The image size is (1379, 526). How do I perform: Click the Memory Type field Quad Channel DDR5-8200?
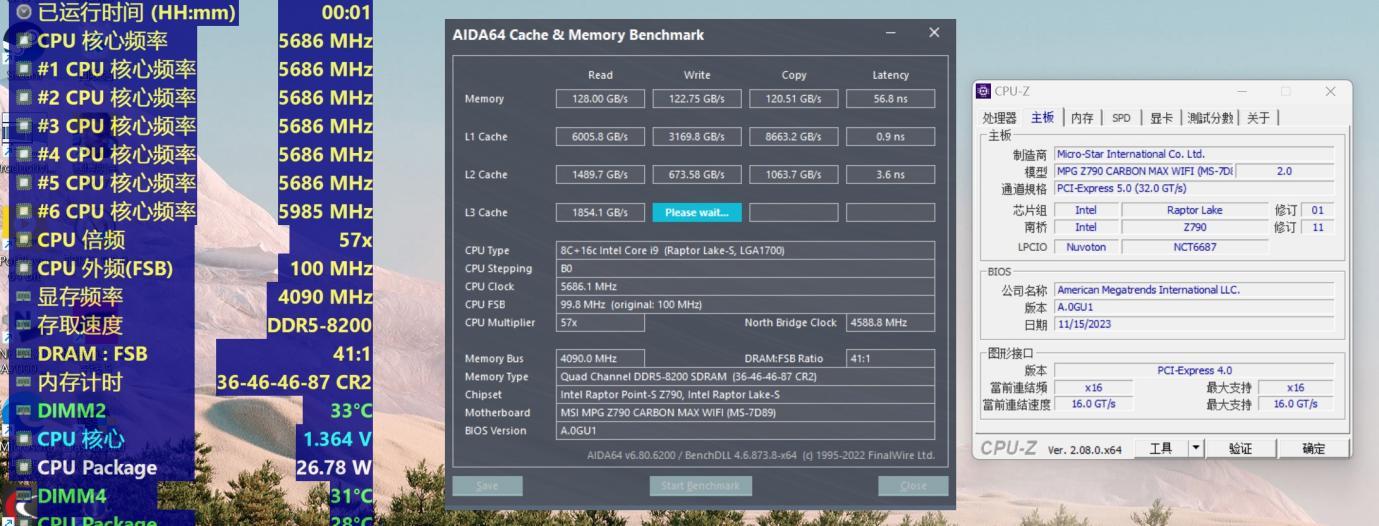click(745, 377)
